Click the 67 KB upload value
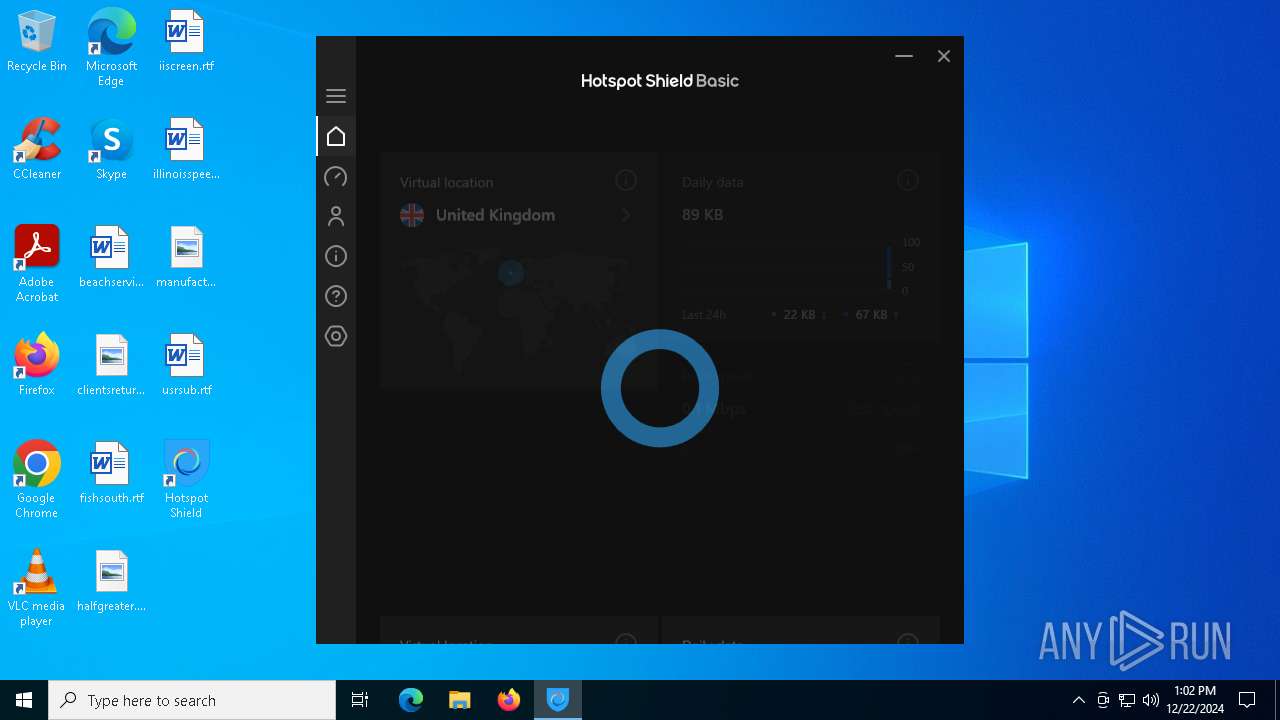This screenshot has width=1280, height=720. pos(871,314)
